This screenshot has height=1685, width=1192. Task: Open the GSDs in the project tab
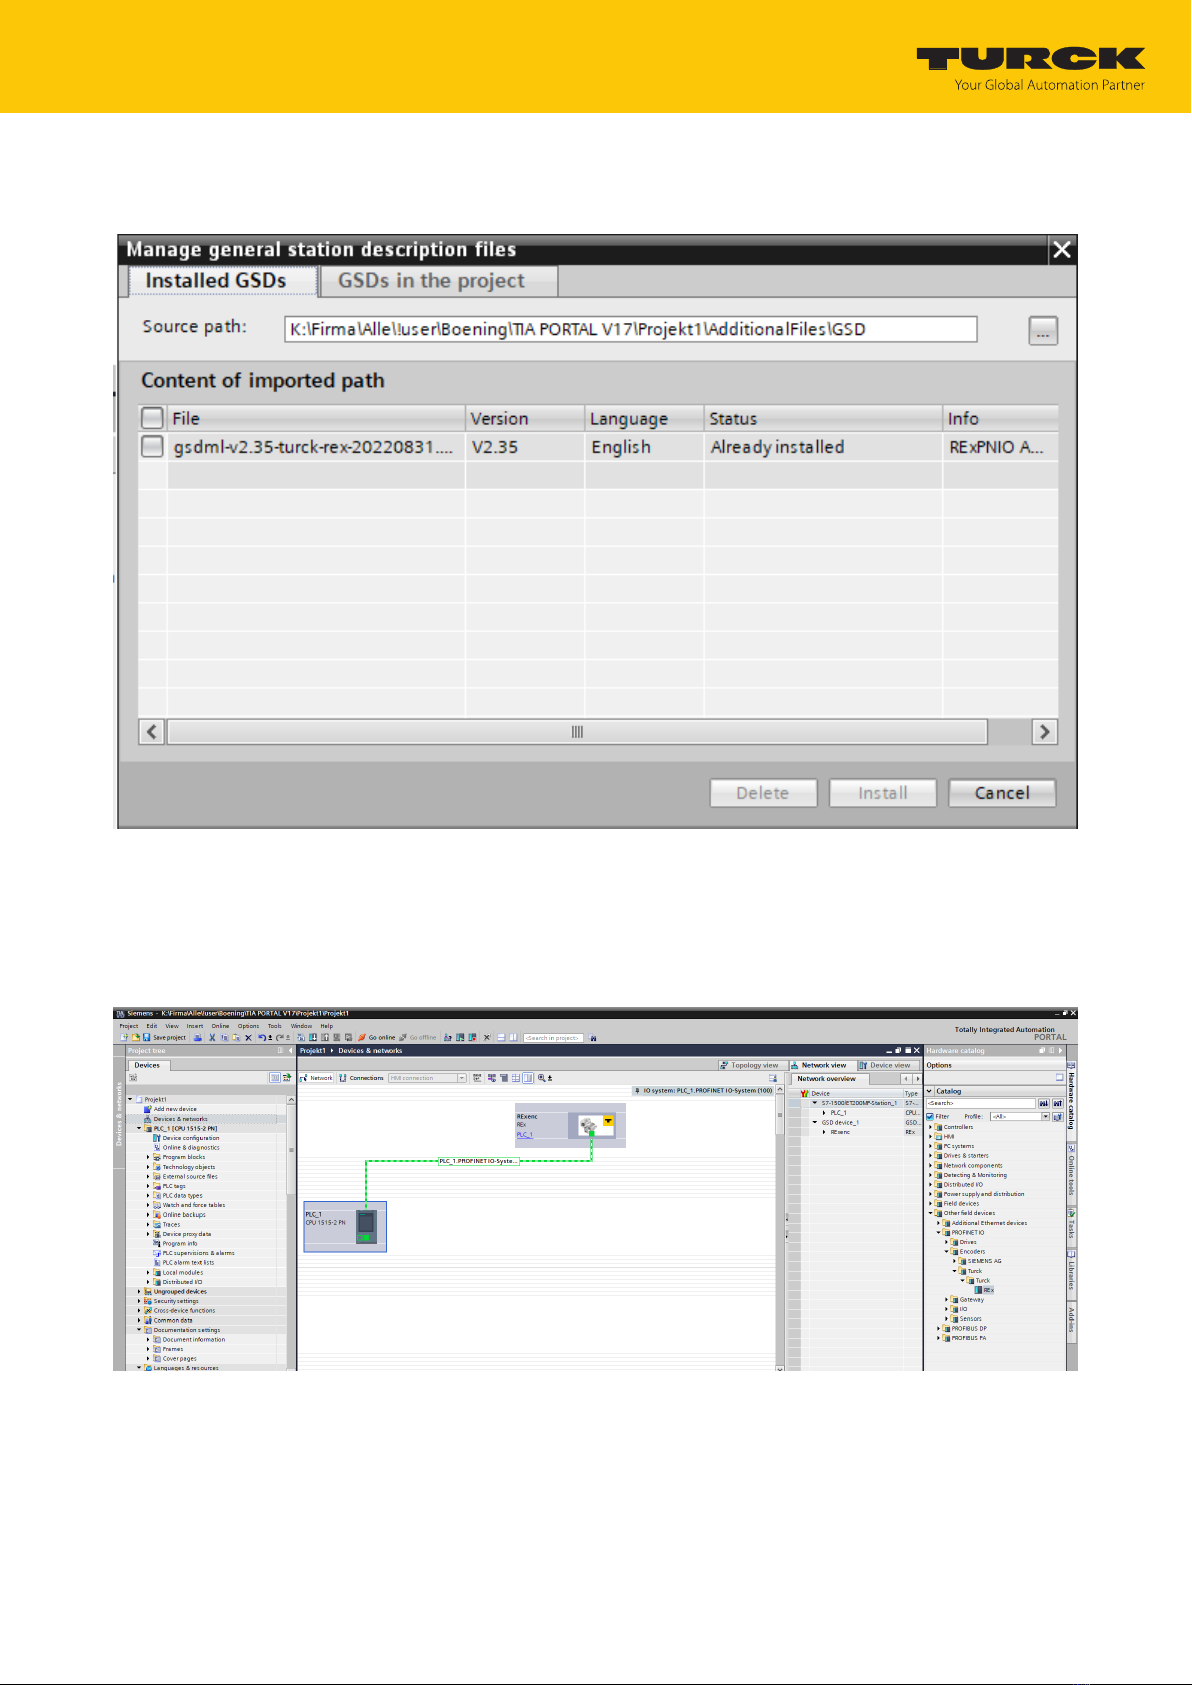(x=438, y=281)
